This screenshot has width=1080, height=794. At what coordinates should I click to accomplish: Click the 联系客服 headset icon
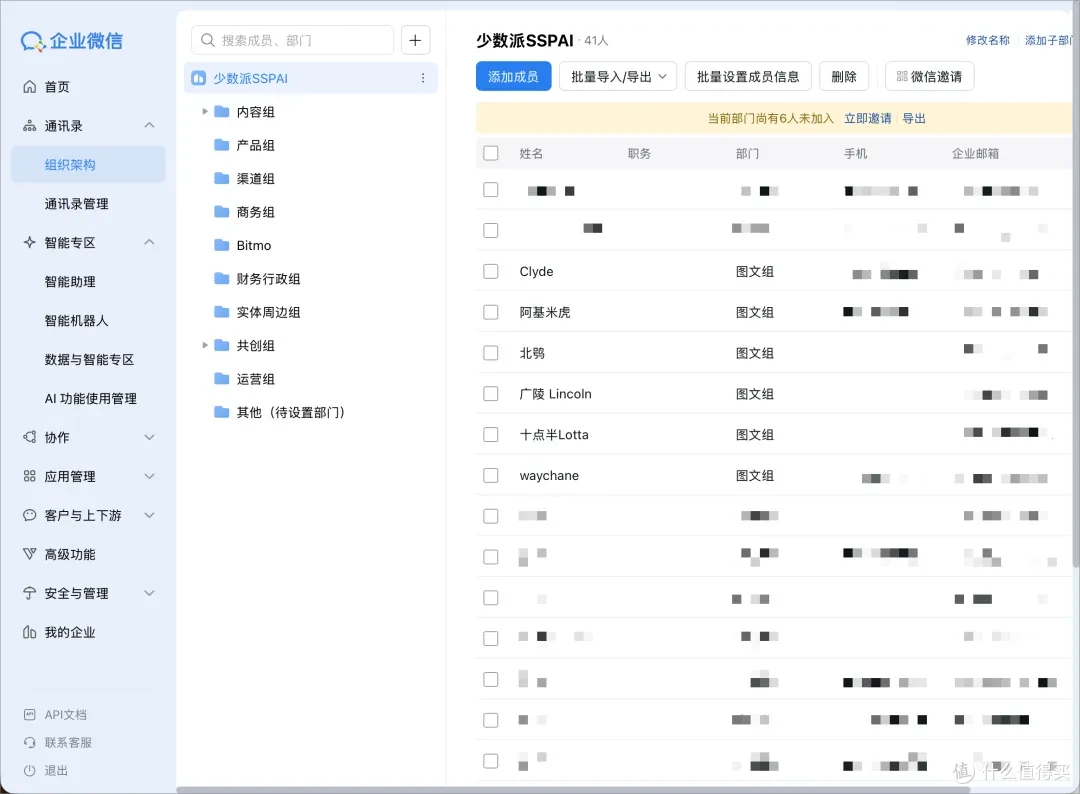click(x=30, y=742)
